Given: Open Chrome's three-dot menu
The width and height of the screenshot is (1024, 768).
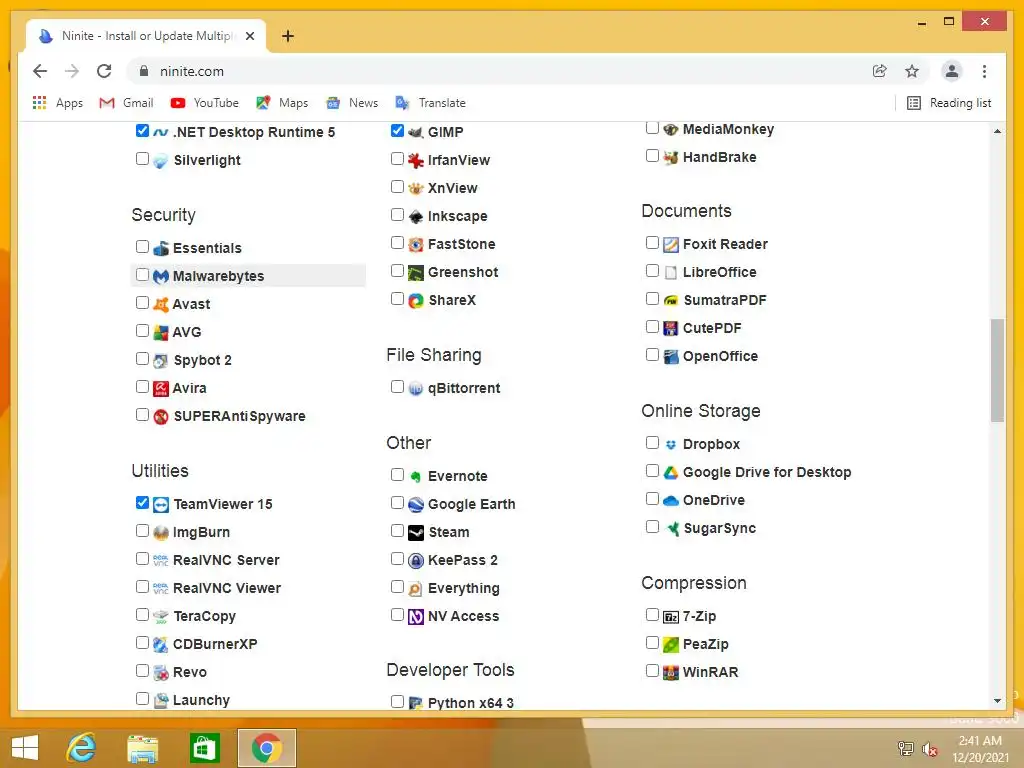Looking at the screenshot, I should click(984, 71).
